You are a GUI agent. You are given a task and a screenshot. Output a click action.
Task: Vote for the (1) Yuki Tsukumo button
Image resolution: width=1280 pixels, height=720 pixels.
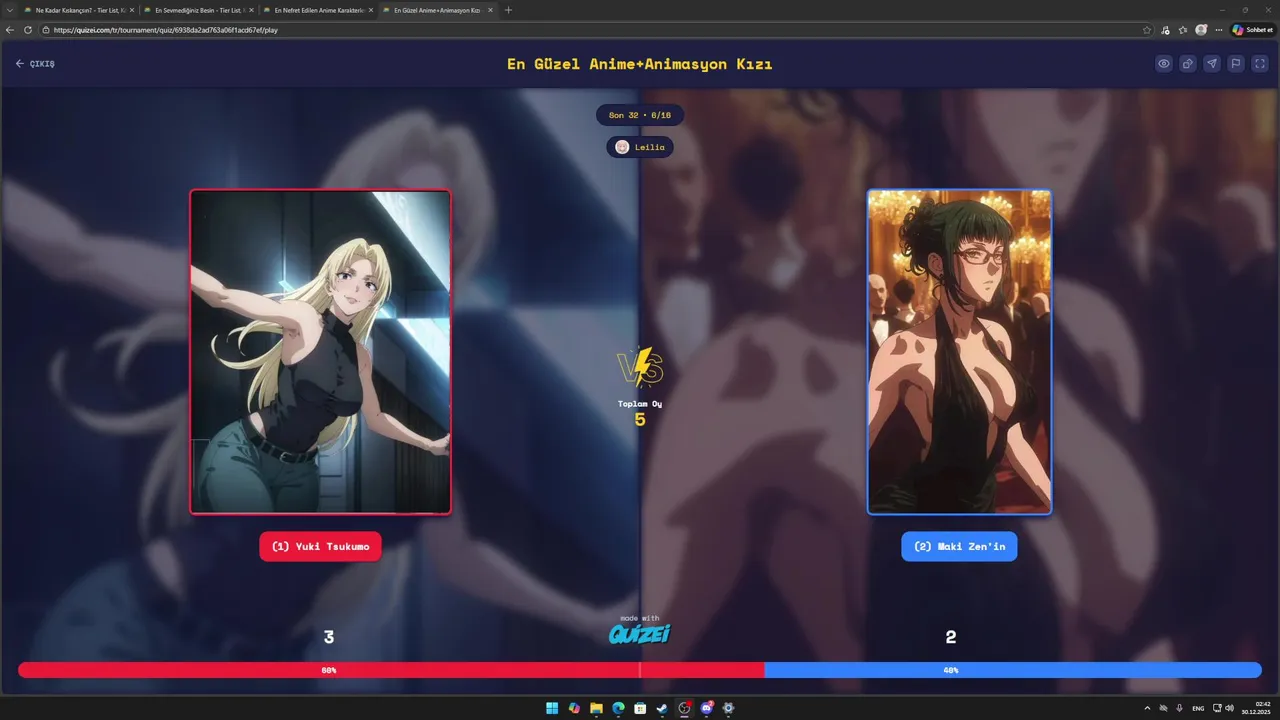click(320, 546)
